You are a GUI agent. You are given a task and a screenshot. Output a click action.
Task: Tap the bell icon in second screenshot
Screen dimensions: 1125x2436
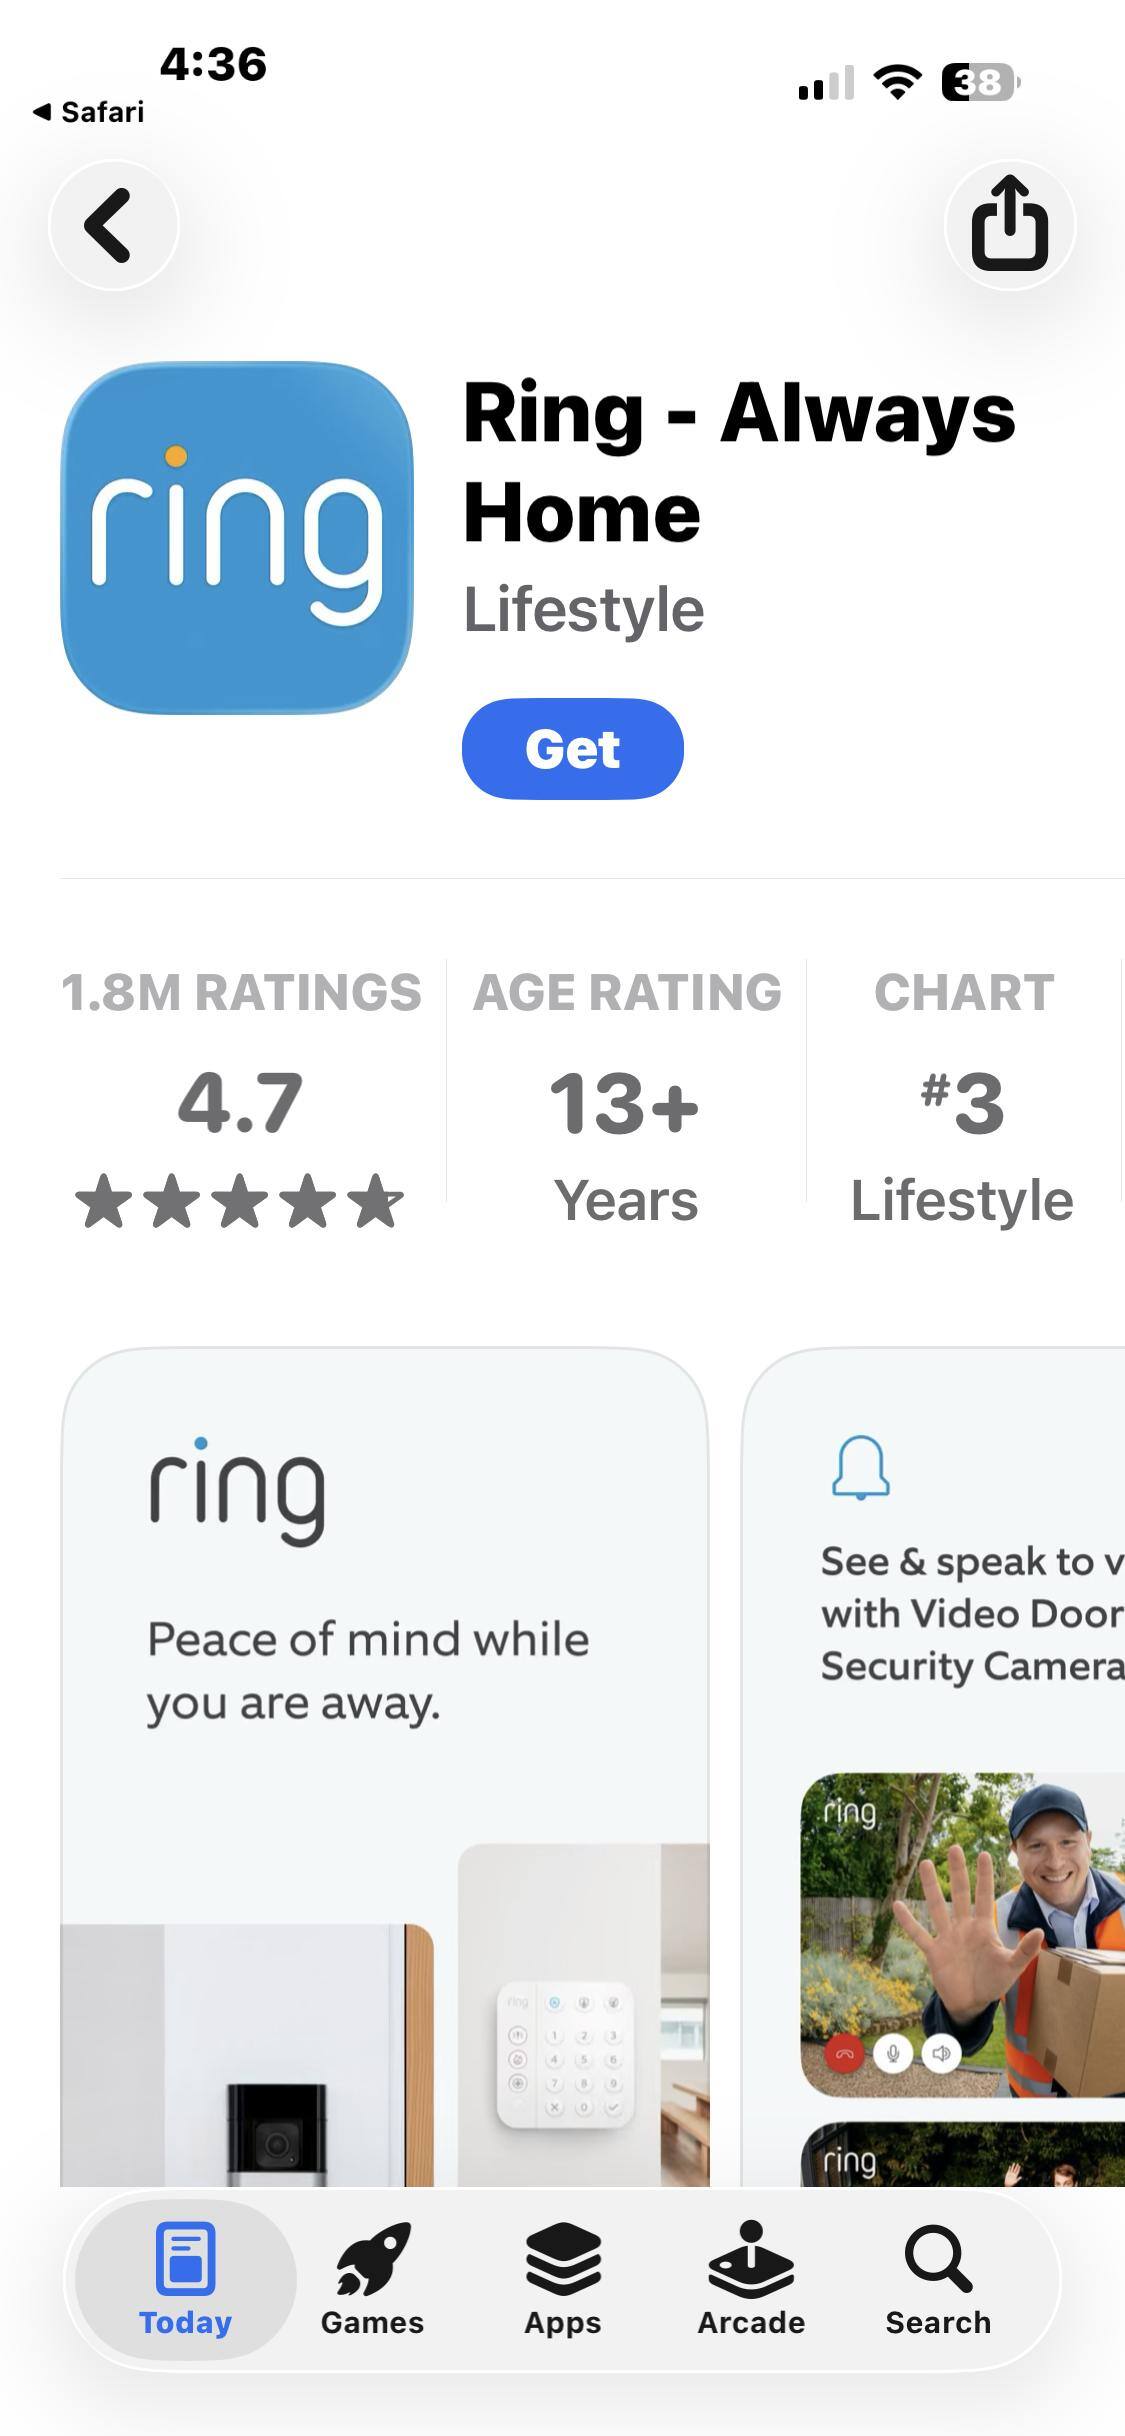pos(860,1467)
